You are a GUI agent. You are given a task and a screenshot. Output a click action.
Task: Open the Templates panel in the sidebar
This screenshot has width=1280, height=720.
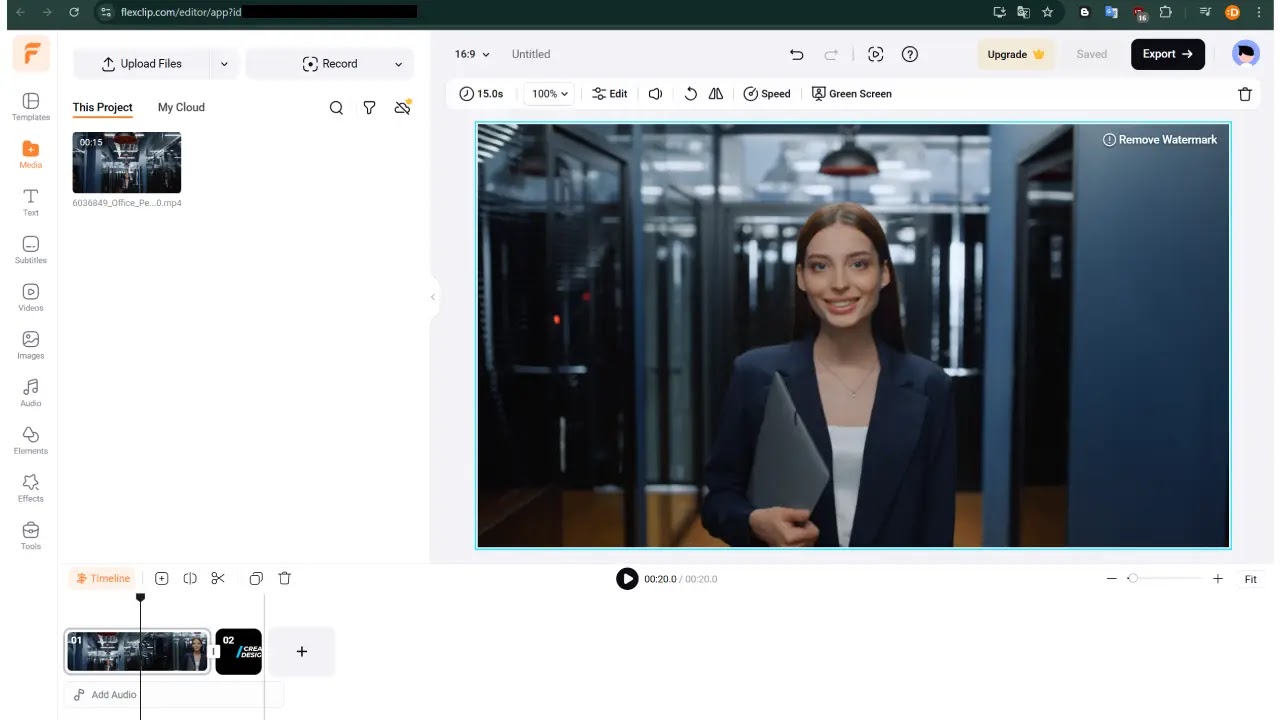tap(31, 106)
